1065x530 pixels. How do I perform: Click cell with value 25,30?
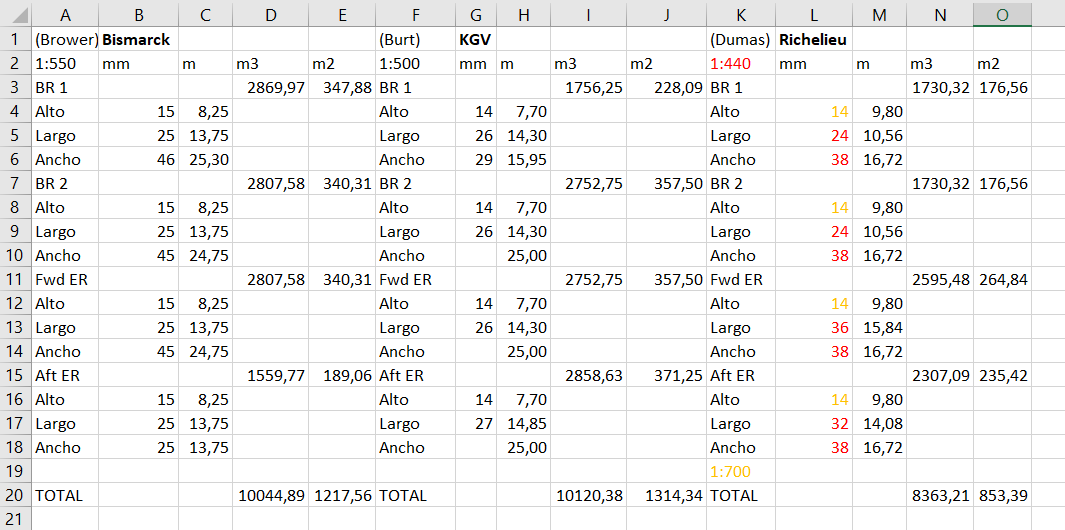click(205, 160)
